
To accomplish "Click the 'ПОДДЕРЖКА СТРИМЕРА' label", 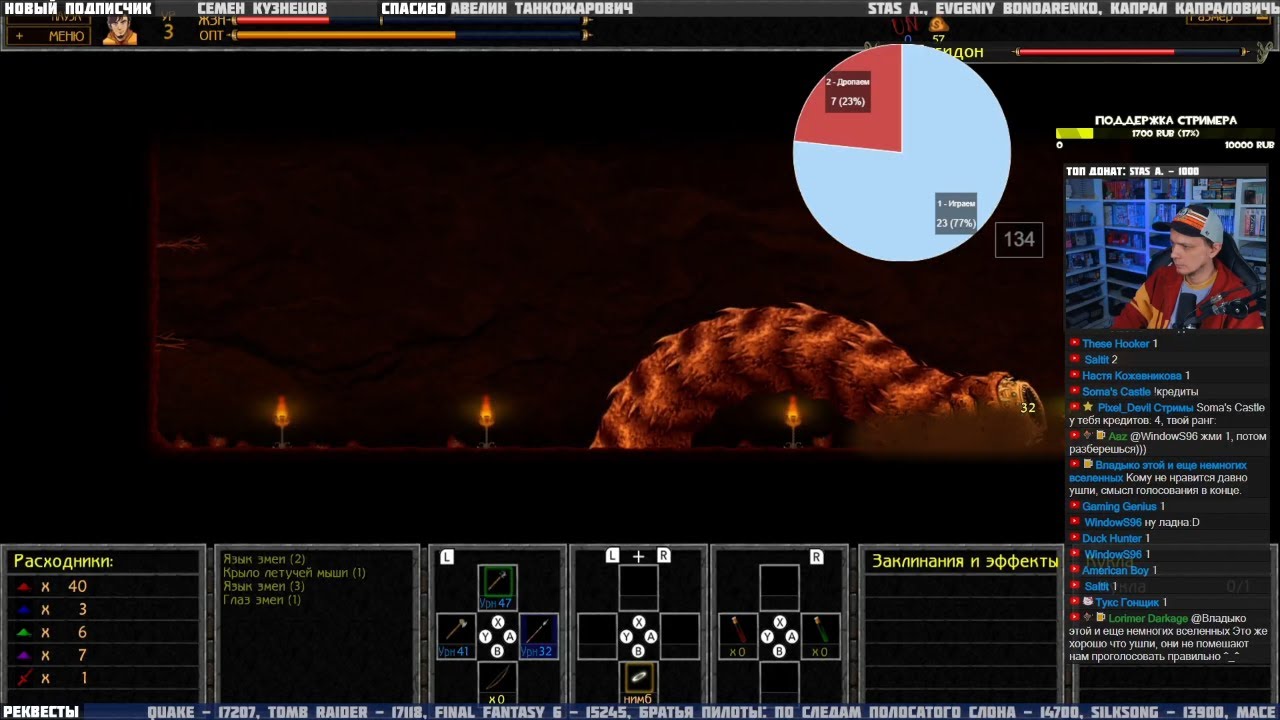I will pyautogui.click(x=1165, y=120).
